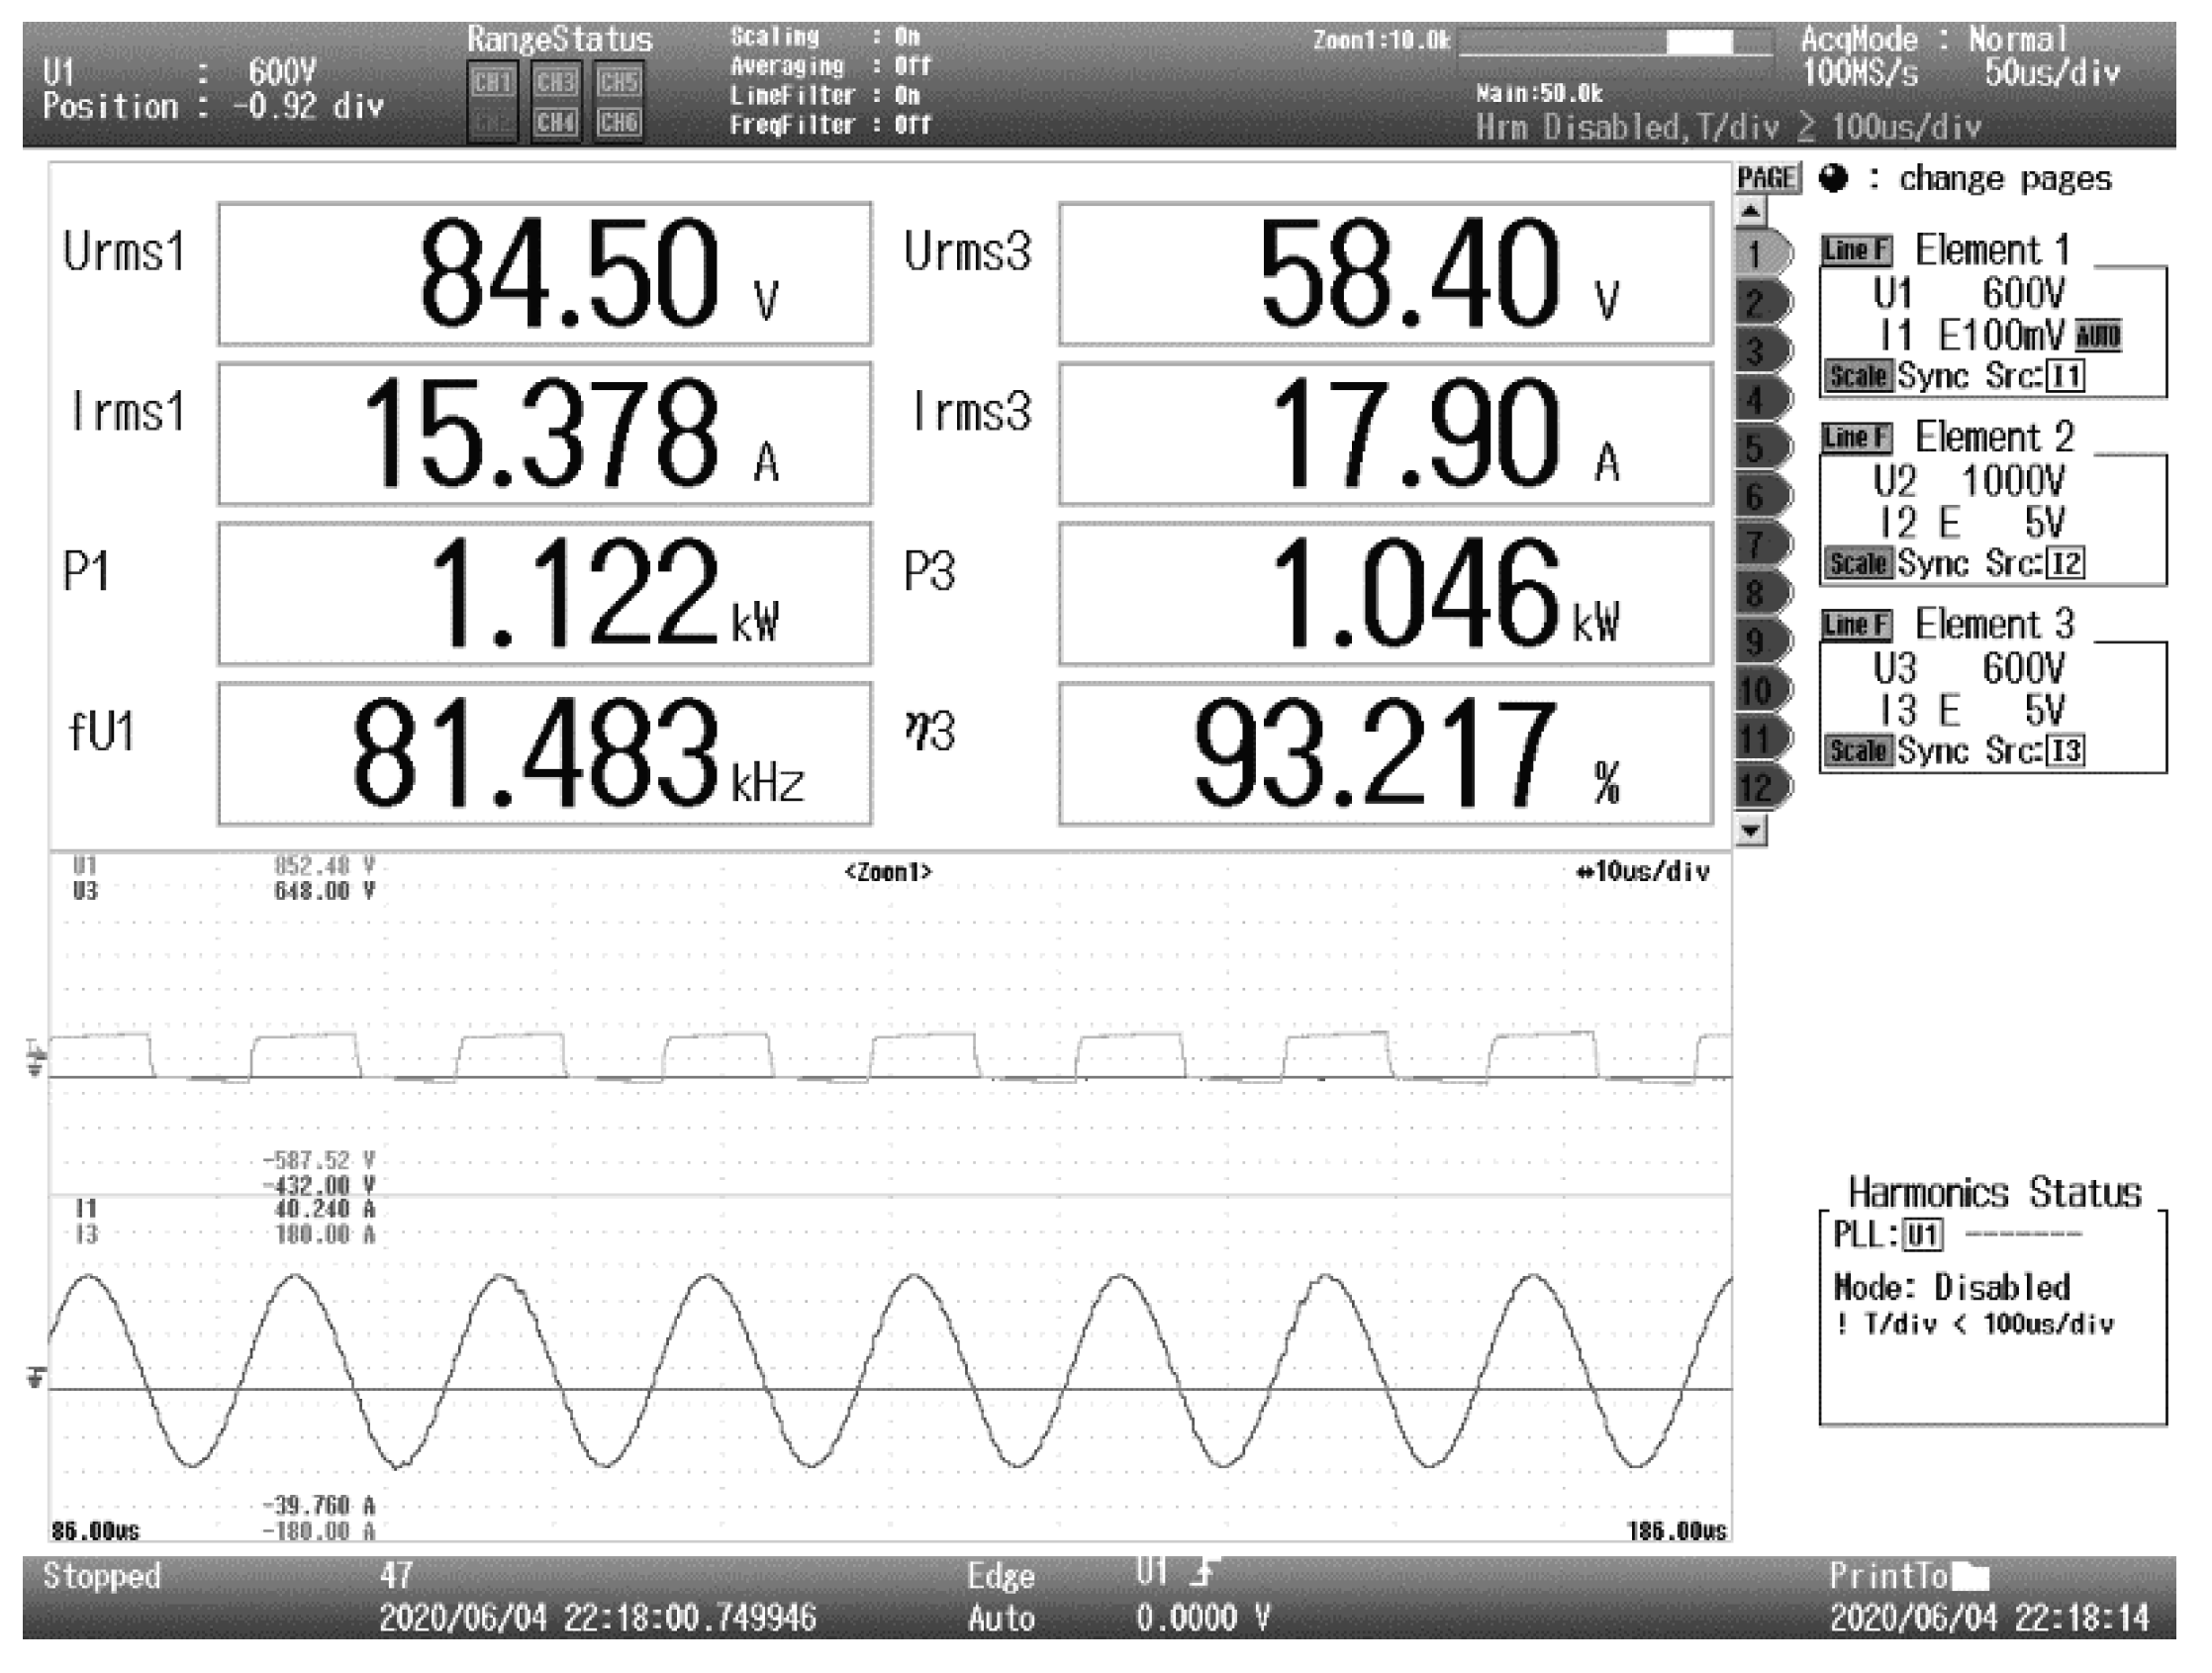Select page tab 8

click(x=1764, y=593)
